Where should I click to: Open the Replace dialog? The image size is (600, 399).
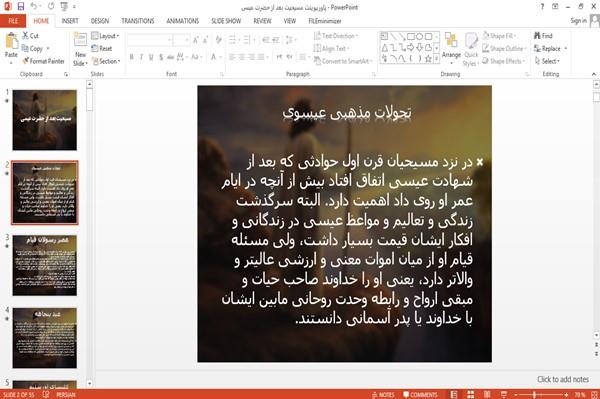(548, 49)
